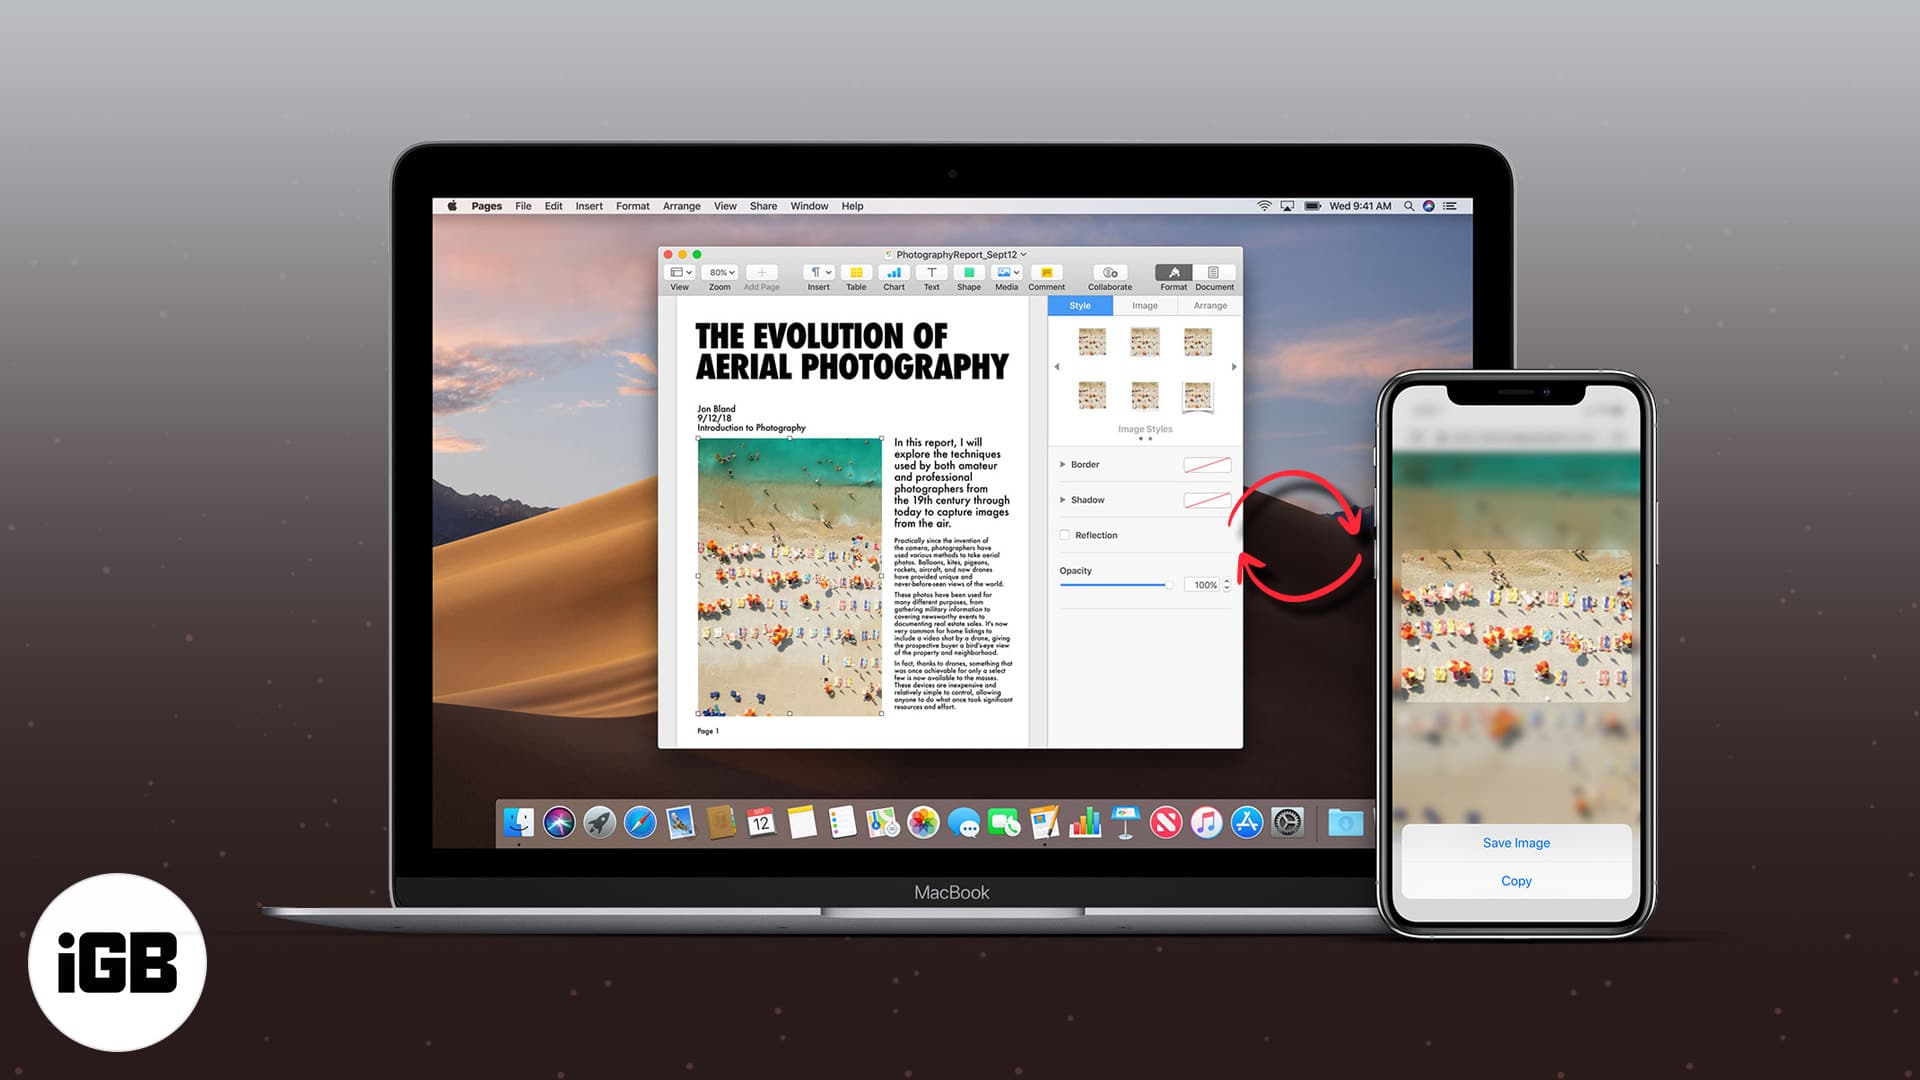Toggle the Format inspector paintbrush button
Screen dimensions: 1920x1080
coord(1174,272)
